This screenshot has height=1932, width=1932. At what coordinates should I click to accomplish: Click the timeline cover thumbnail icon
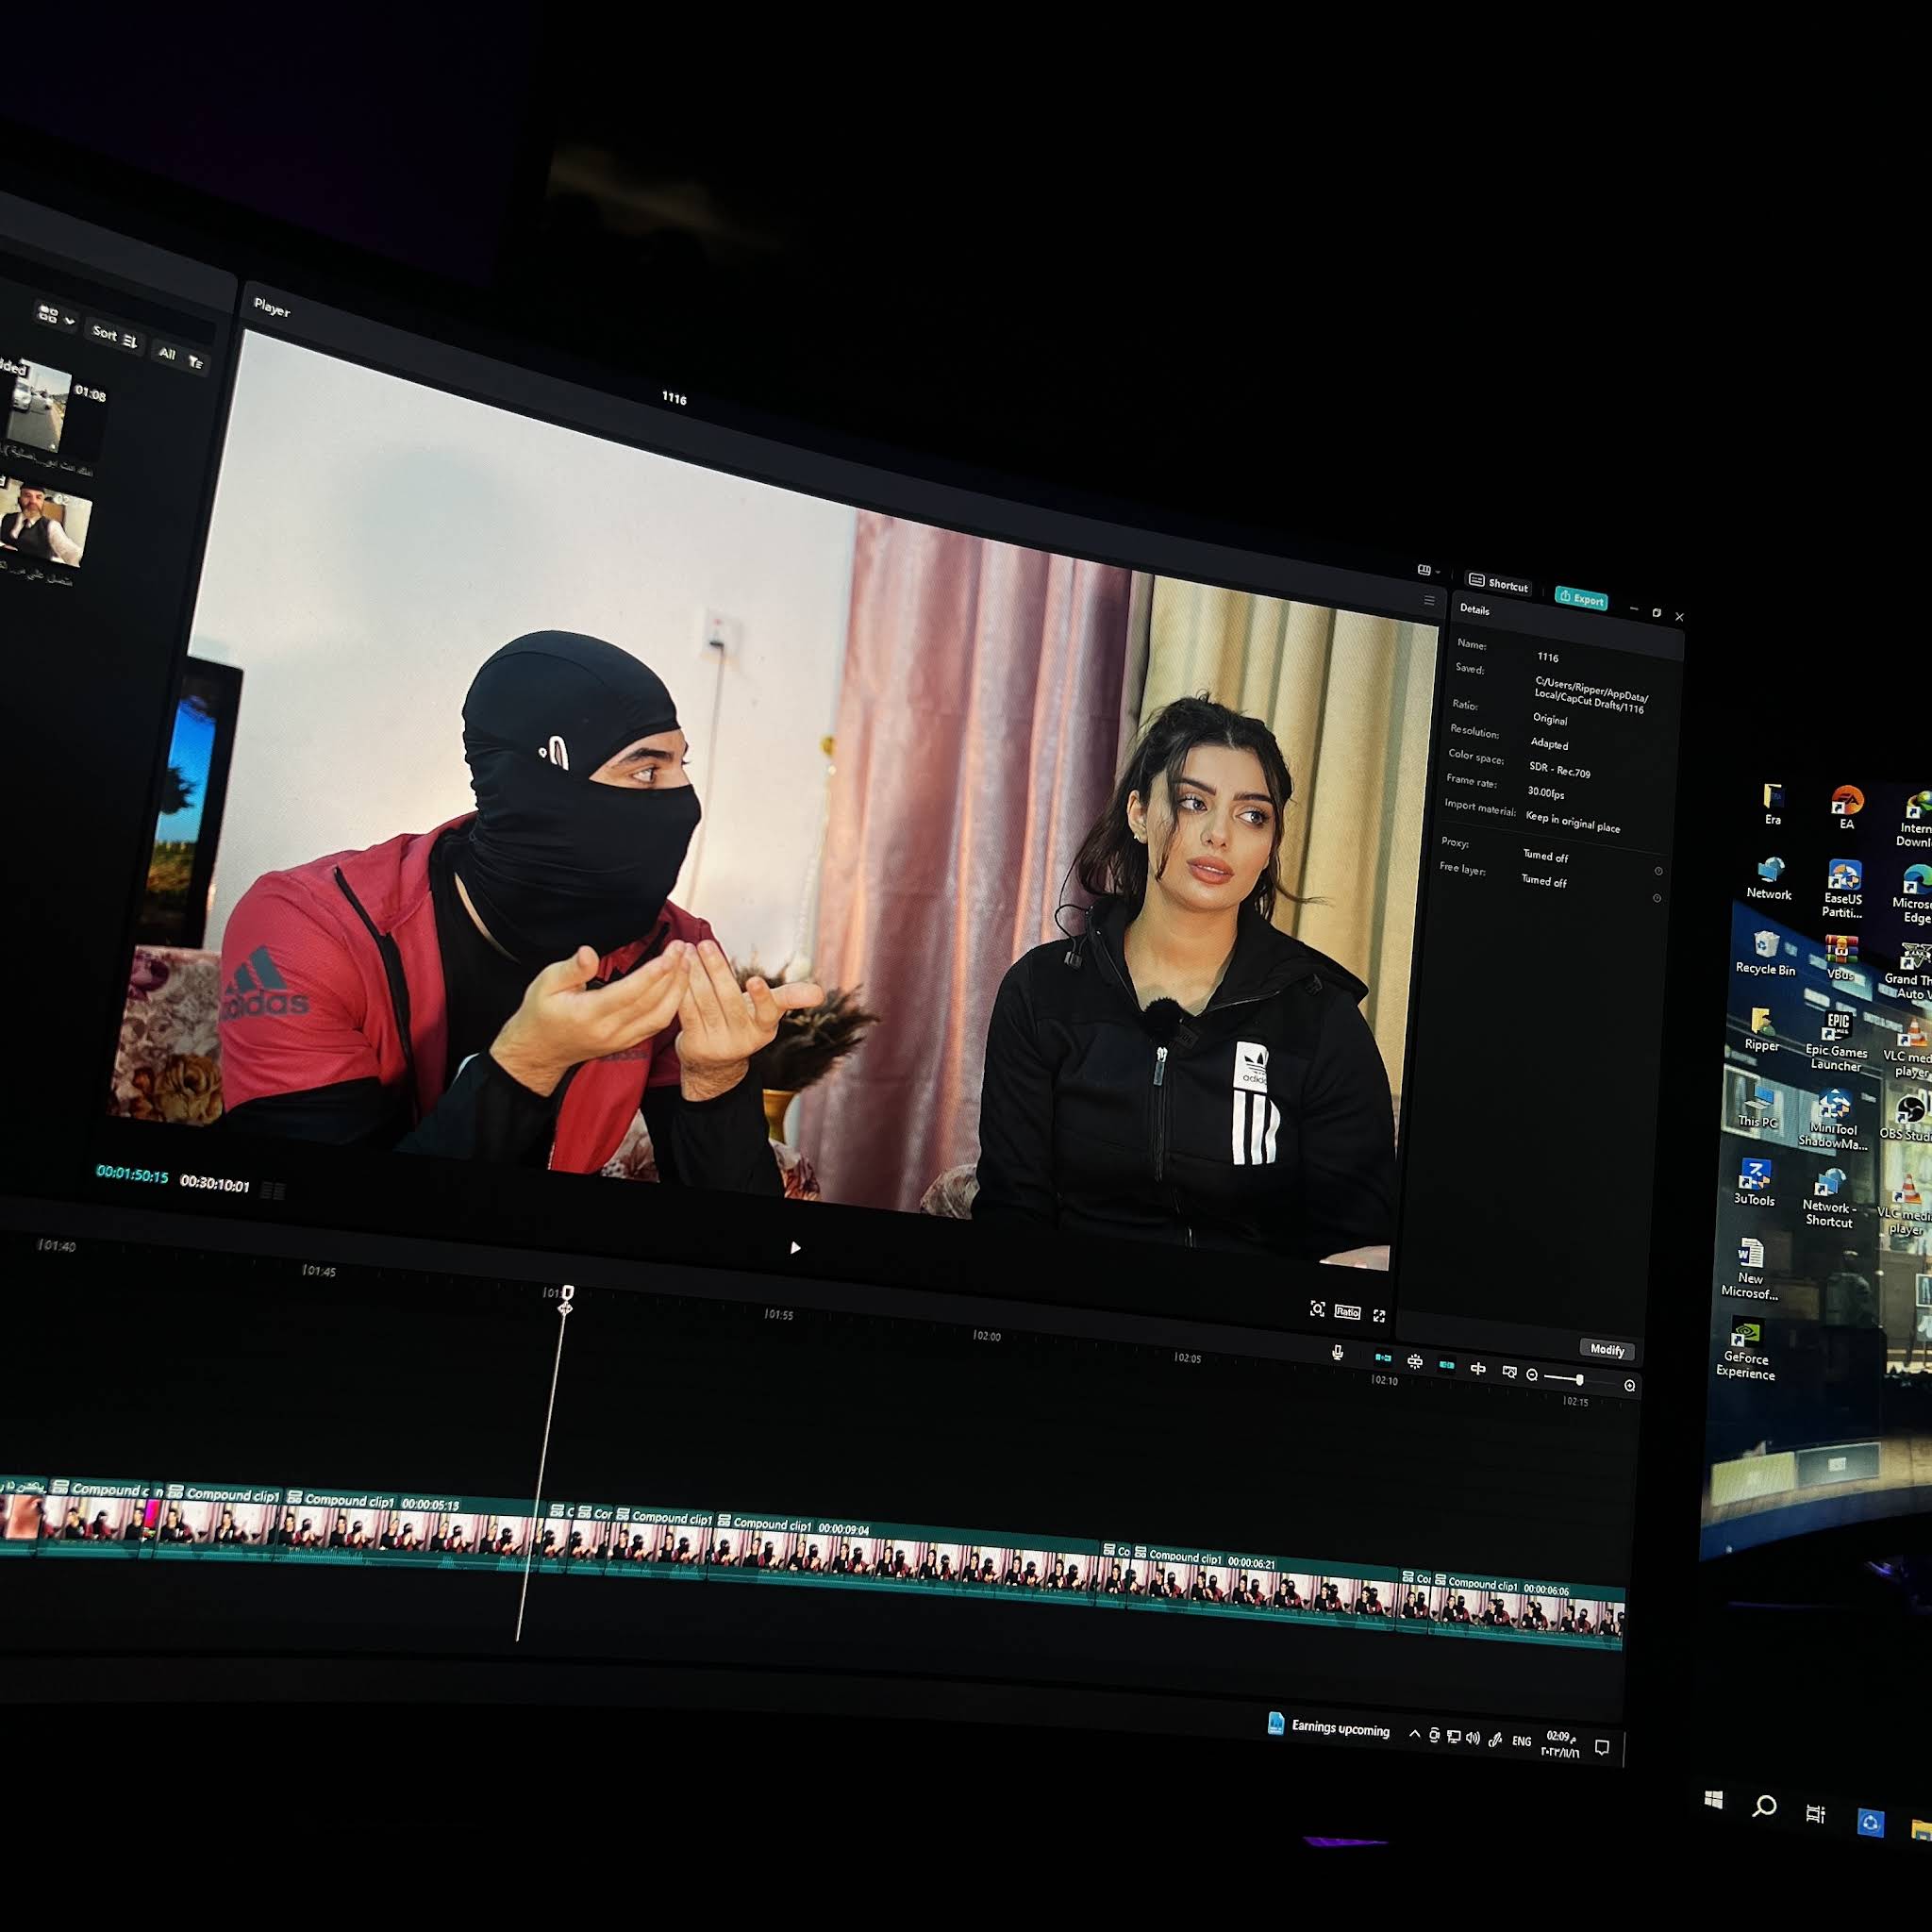point(1509,1372)
